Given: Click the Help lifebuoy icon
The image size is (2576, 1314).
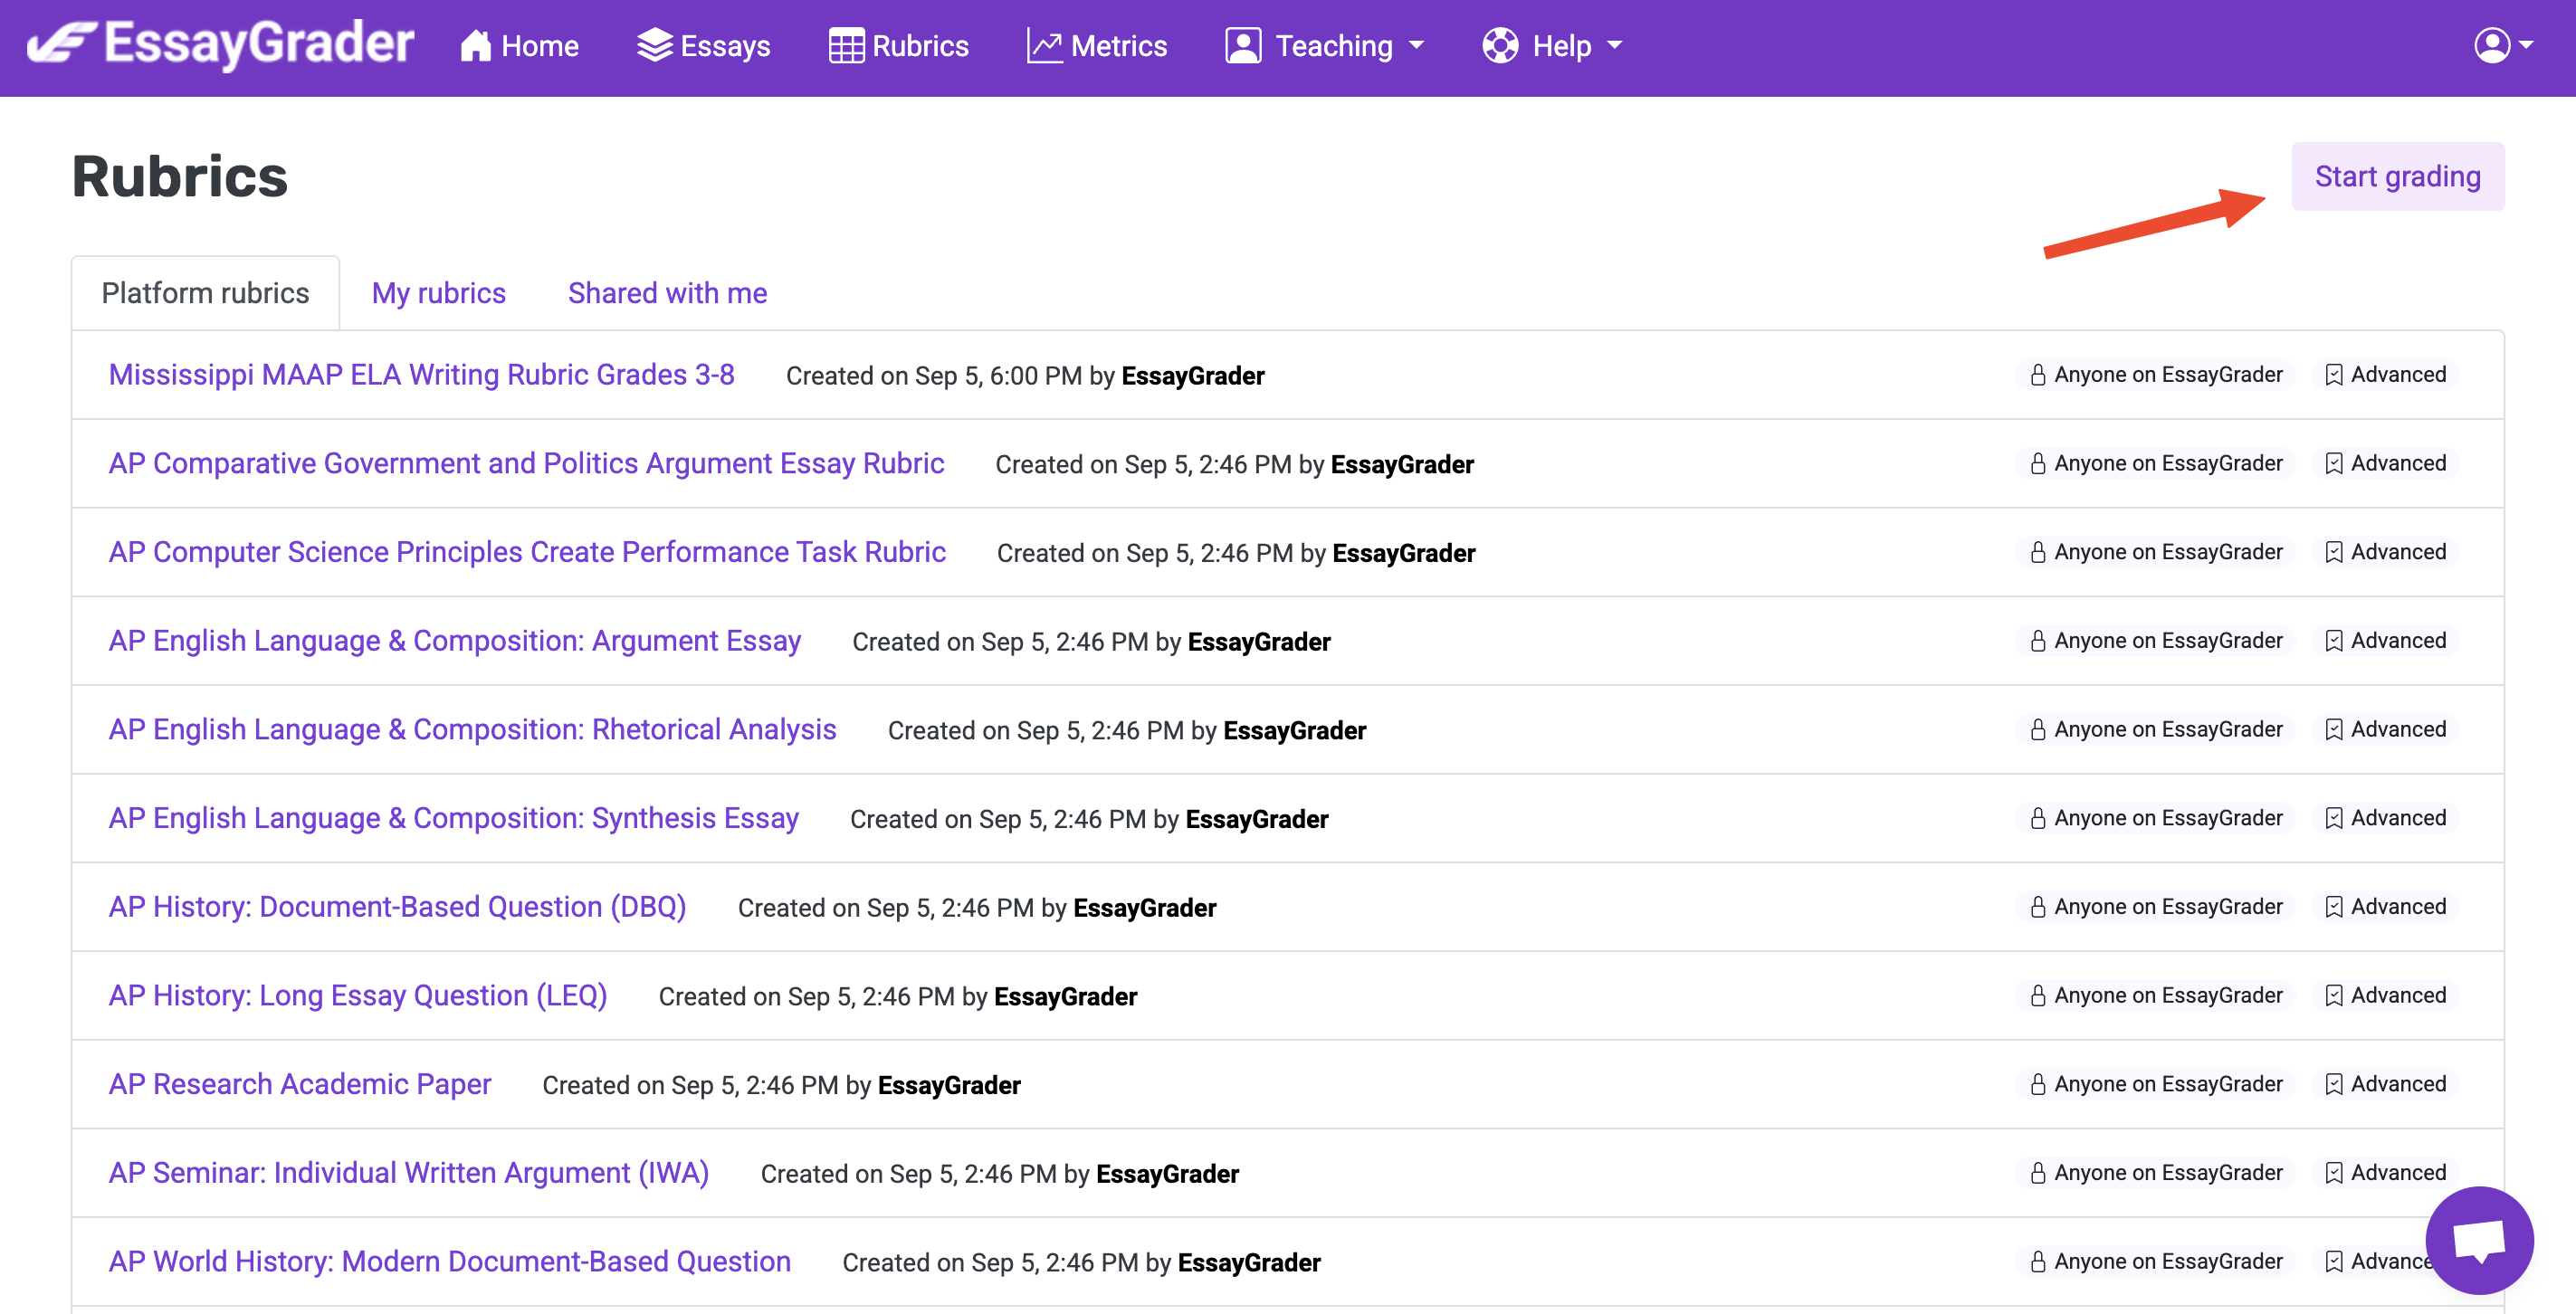Looking at the screenshot, I should pyautogui.click(x=1500, y=46).
